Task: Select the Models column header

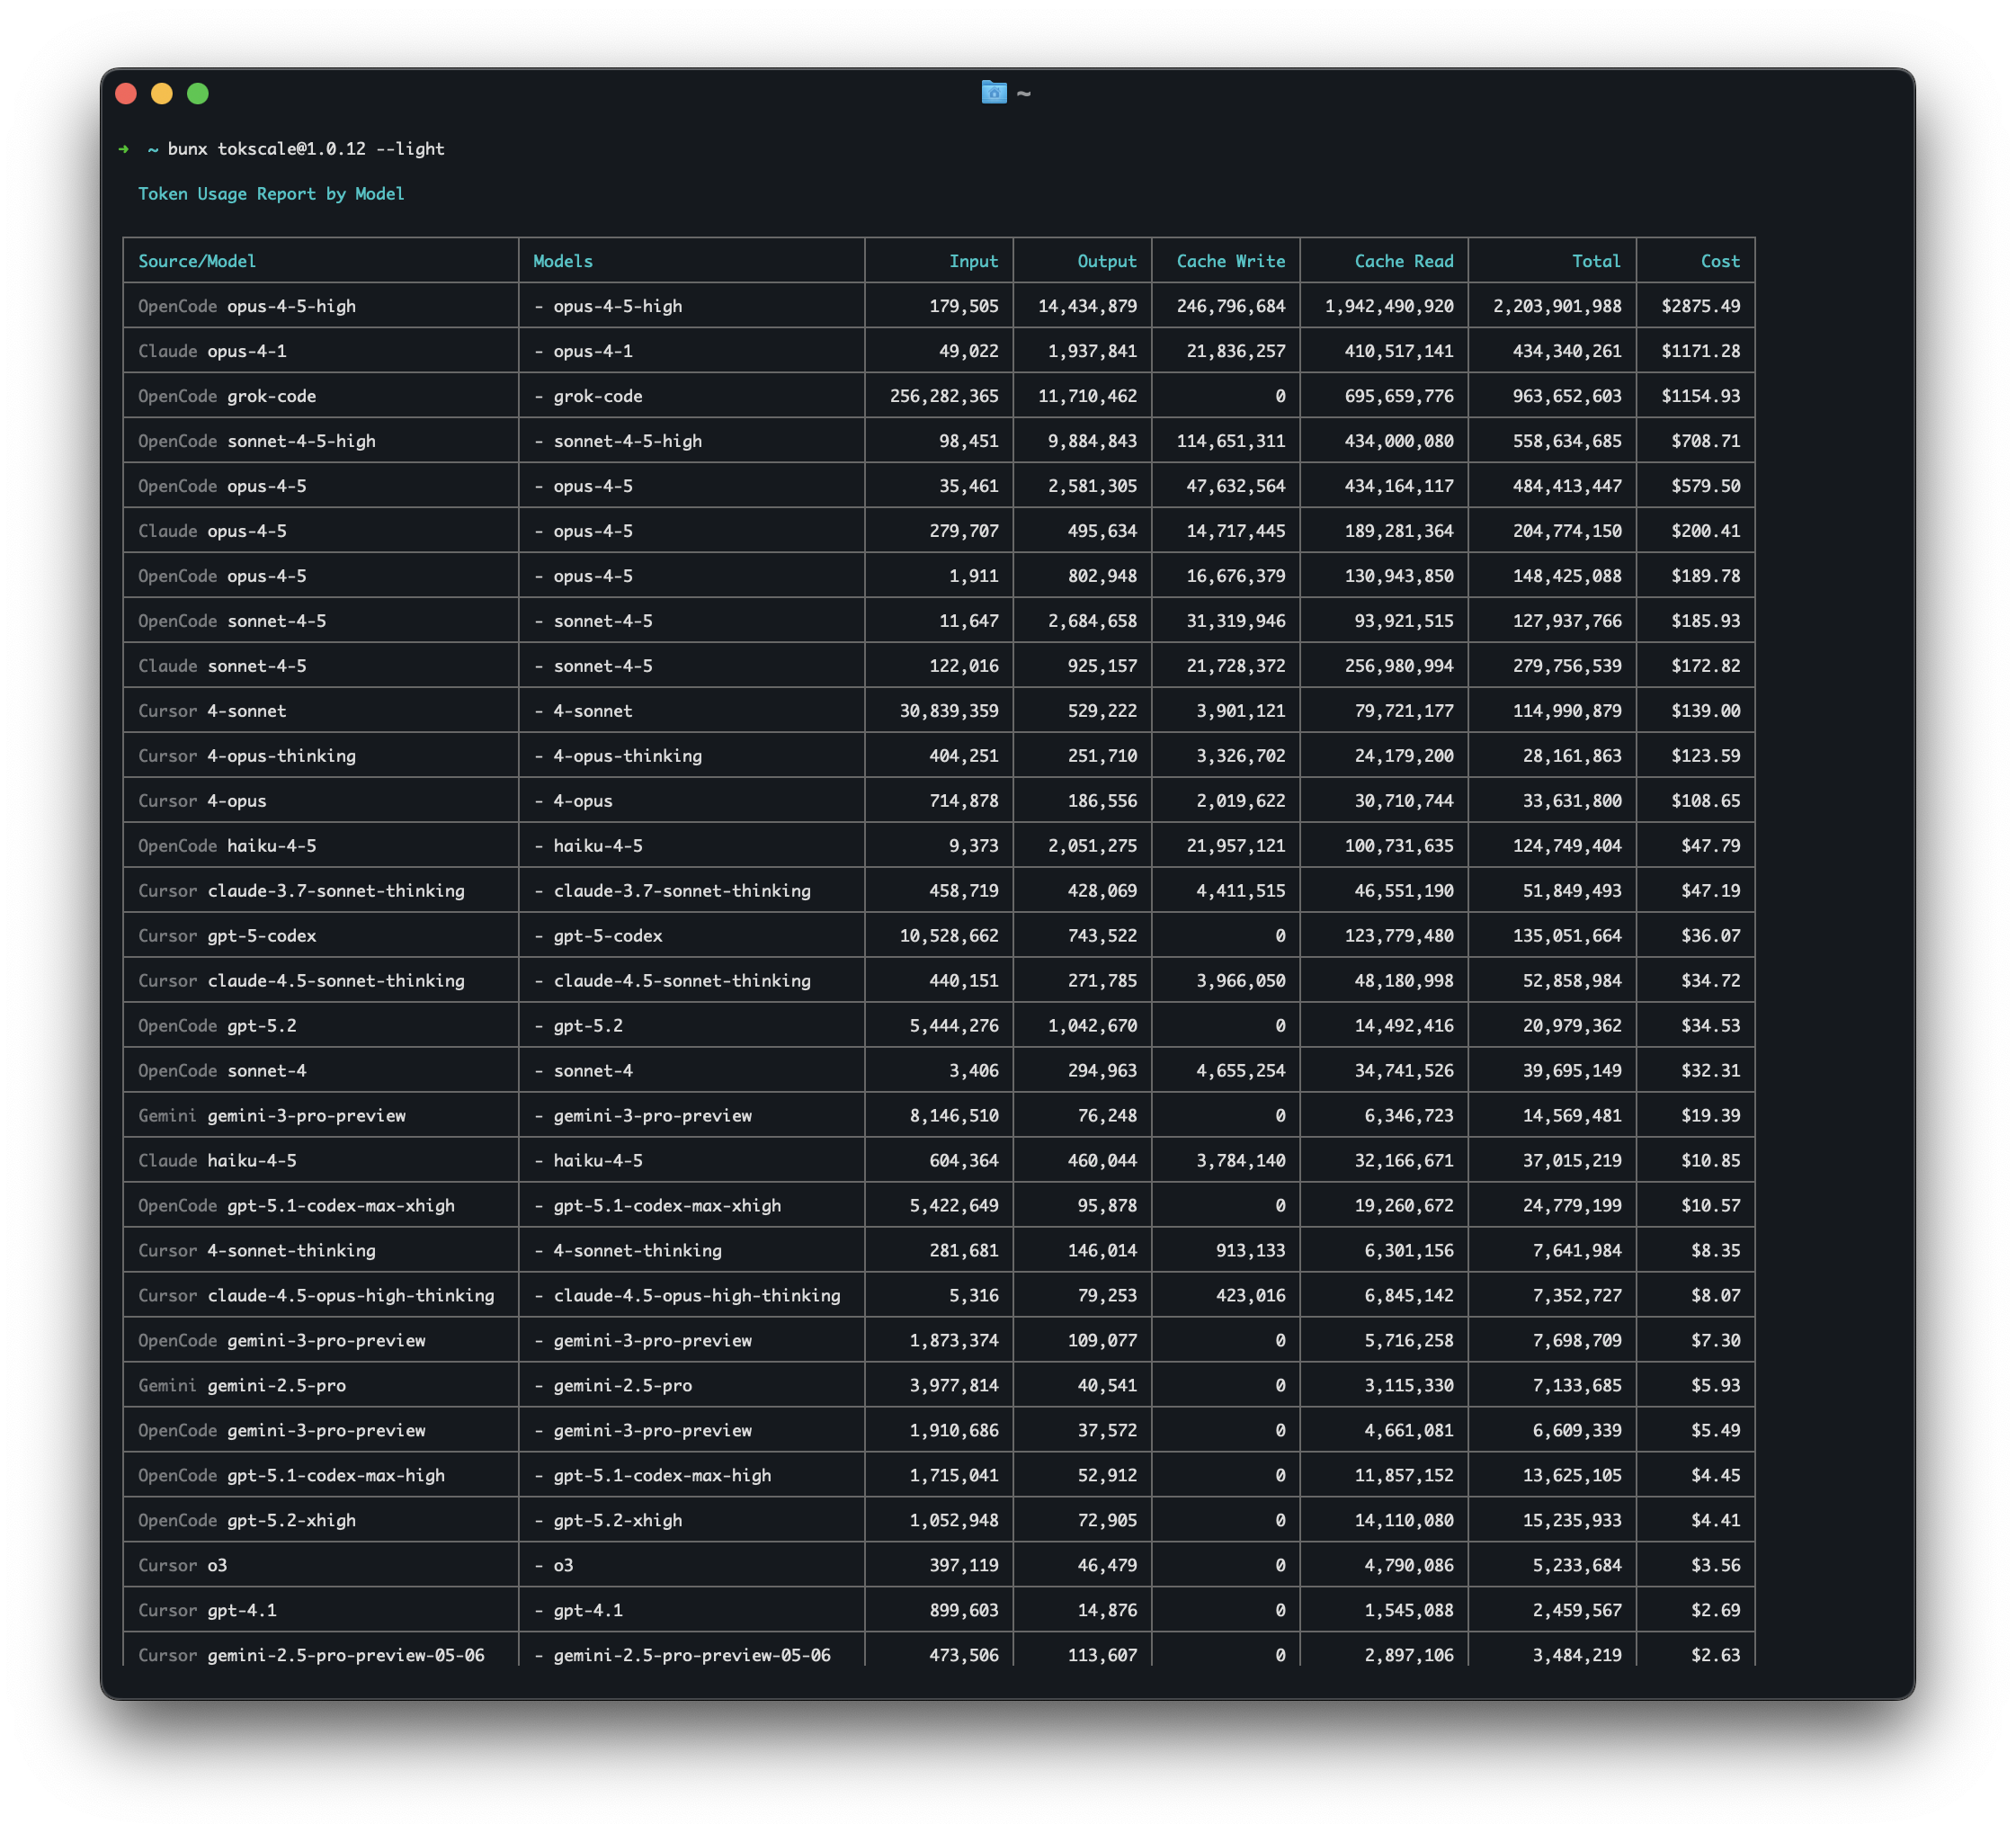Action: 563,261
